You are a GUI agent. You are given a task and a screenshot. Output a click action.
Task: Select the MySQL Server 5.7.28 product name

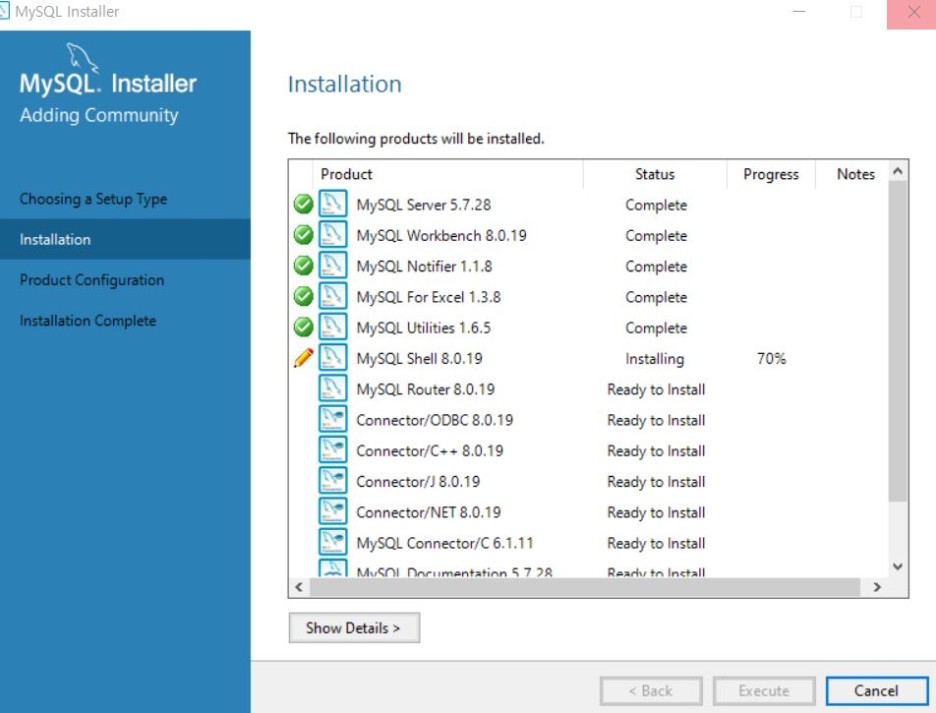423,205
